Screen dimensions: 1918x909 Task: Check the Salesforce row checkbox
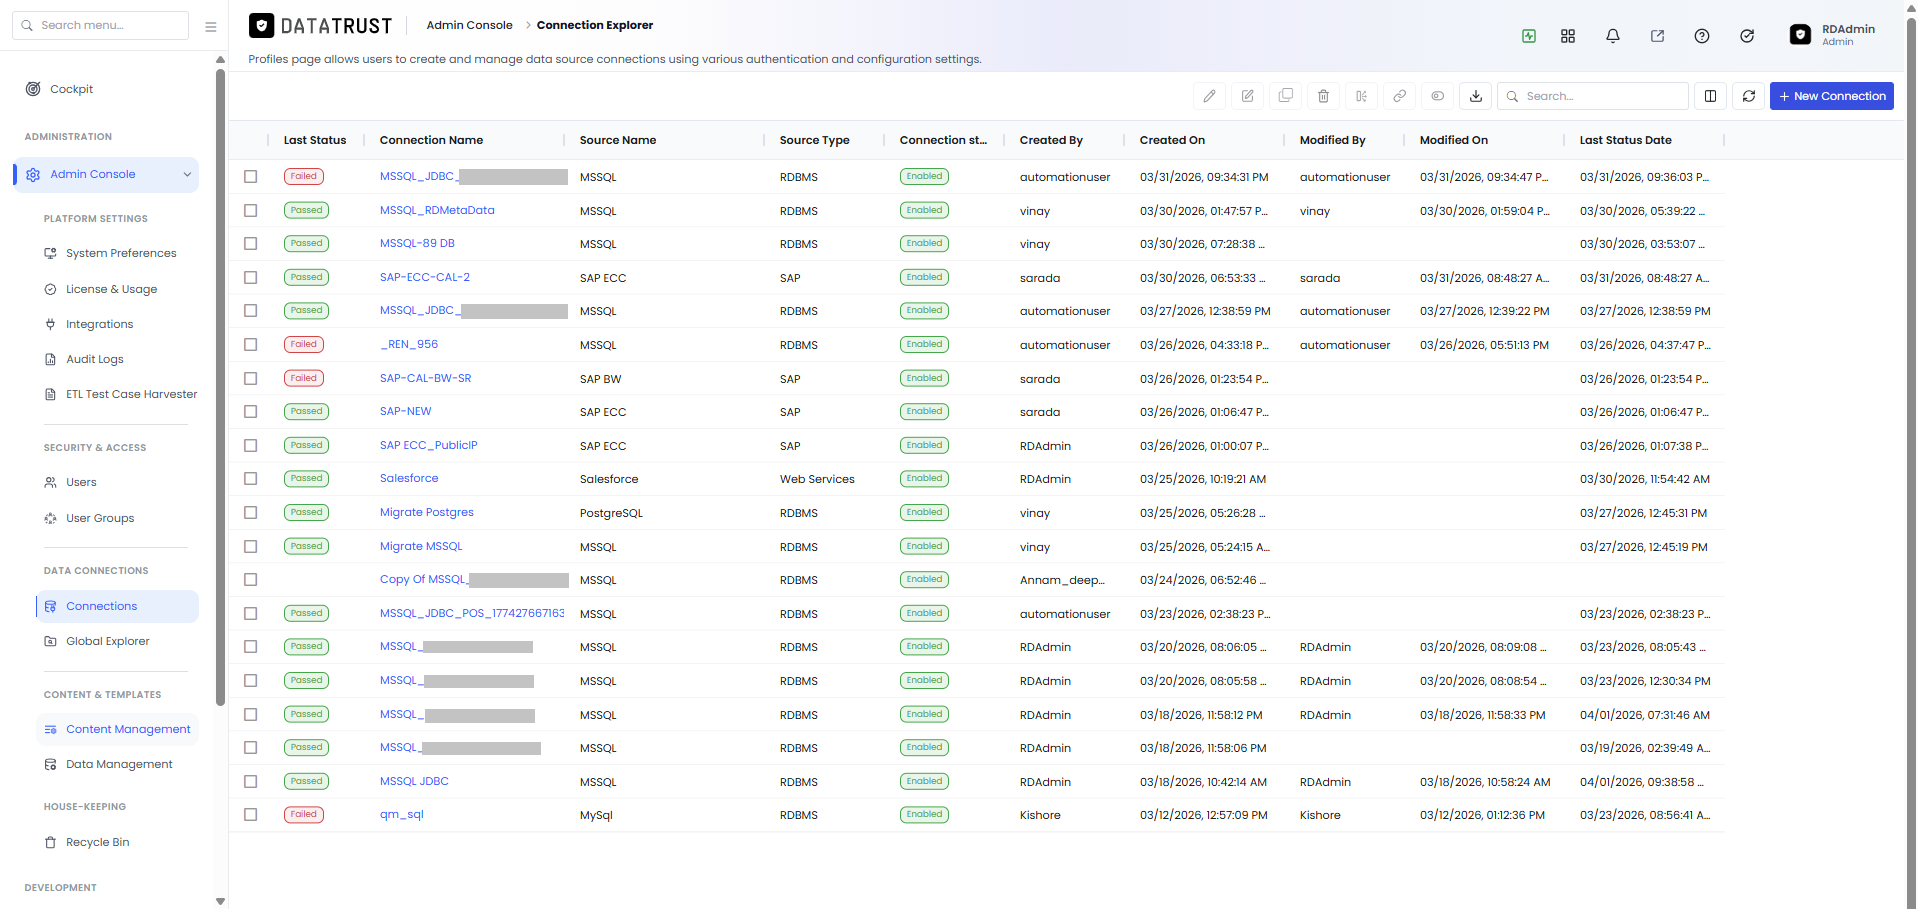250,479
